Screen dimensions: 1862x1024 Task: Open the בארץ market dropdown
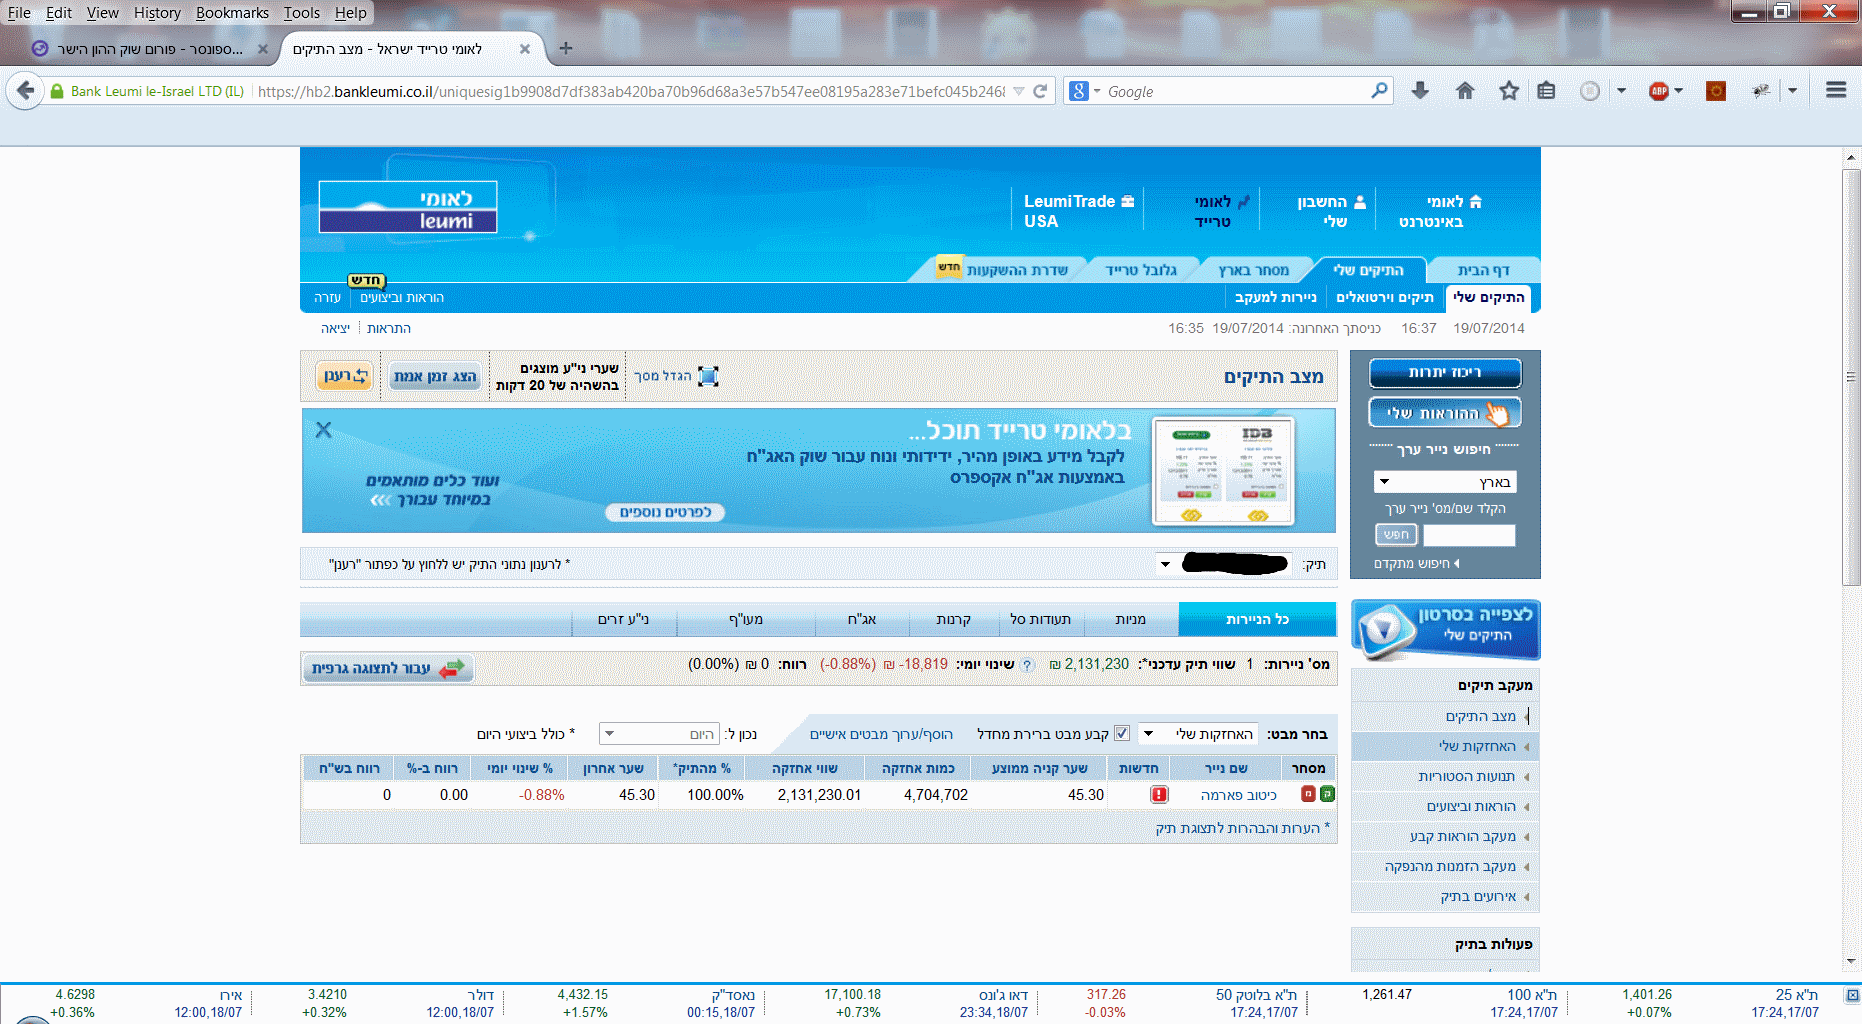click(1445, 482)
